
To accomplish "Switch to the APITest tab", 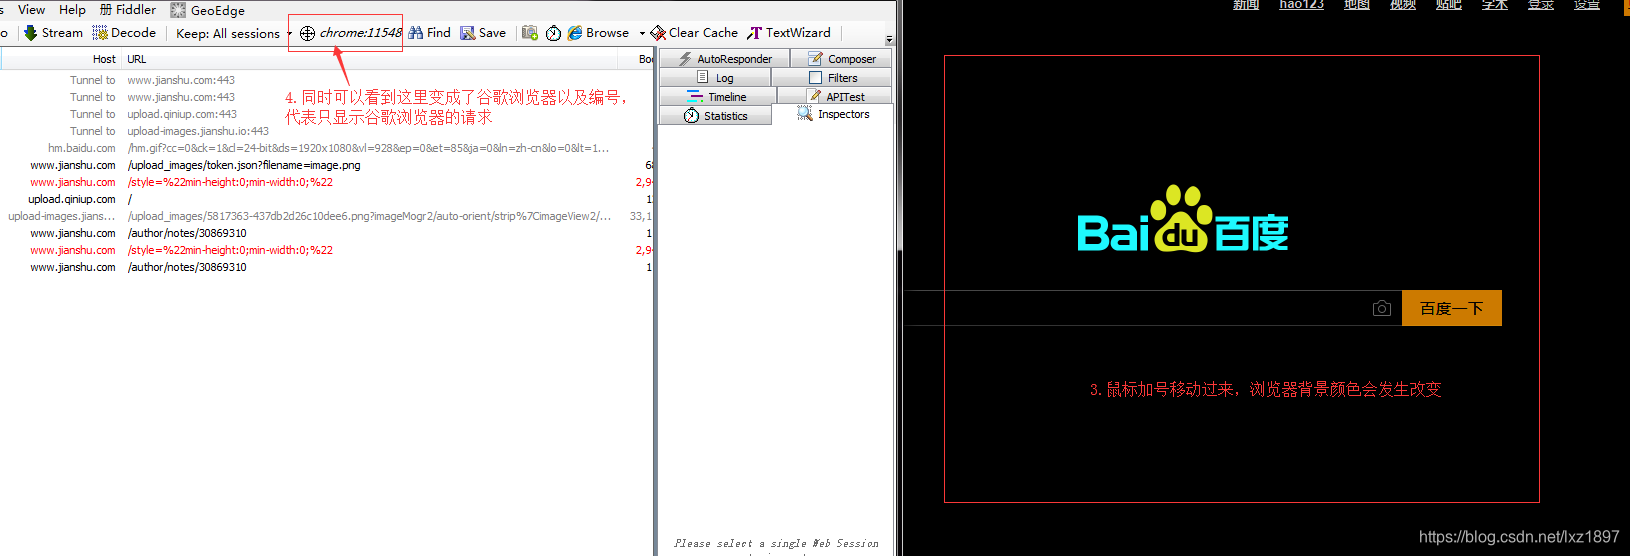I will 836,97.
